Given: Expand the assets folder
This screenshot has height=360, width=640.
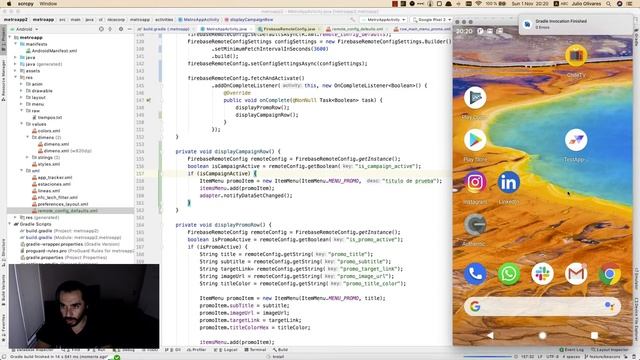Looking at the screenshot, I should [x=16, y=71].
